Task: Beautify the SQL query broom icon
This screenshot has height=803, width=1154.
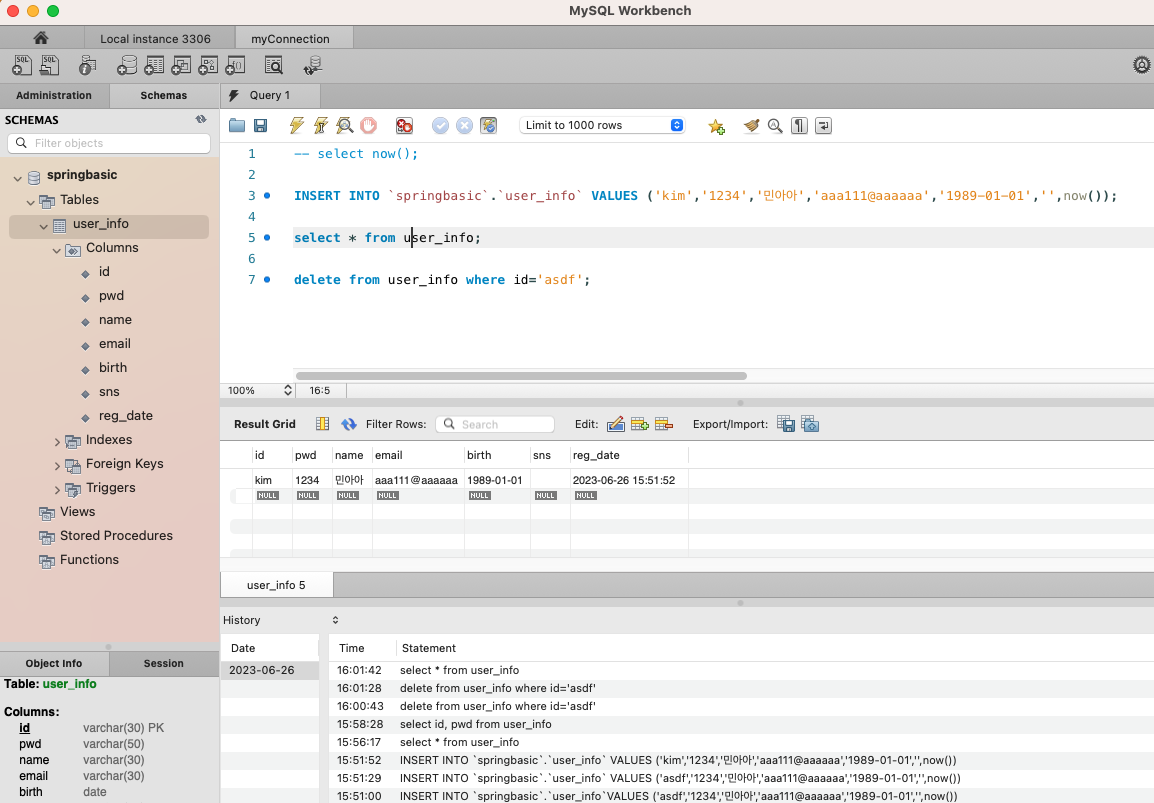Action: click(x=751, y=126)
